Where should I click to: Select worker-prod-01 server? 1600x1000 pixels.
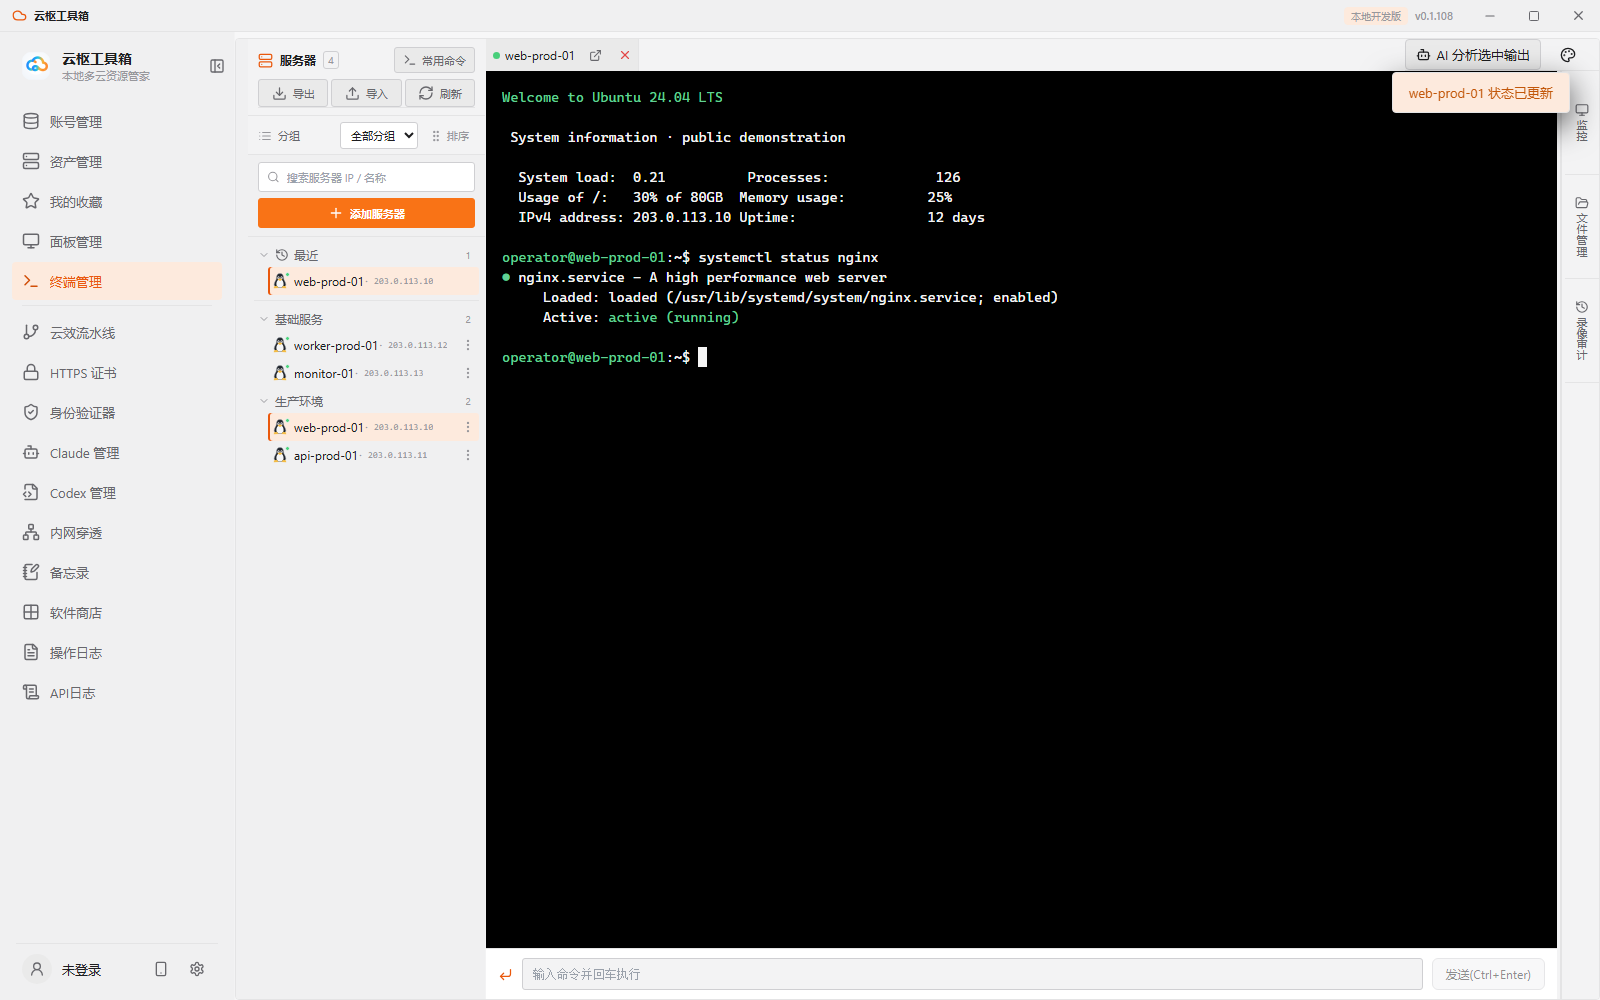[372, 345]
